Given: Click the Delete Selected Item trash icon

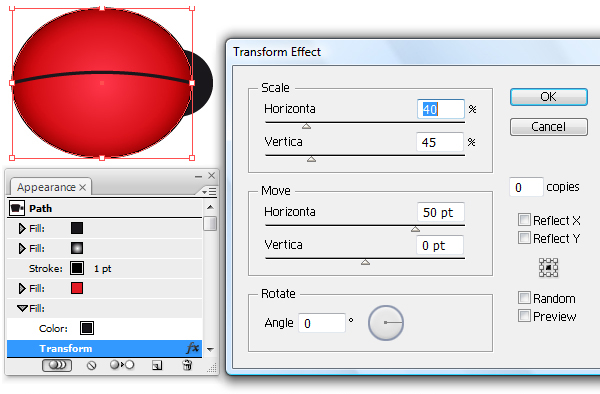Looking at the screenshot, I should click(187, 365).
